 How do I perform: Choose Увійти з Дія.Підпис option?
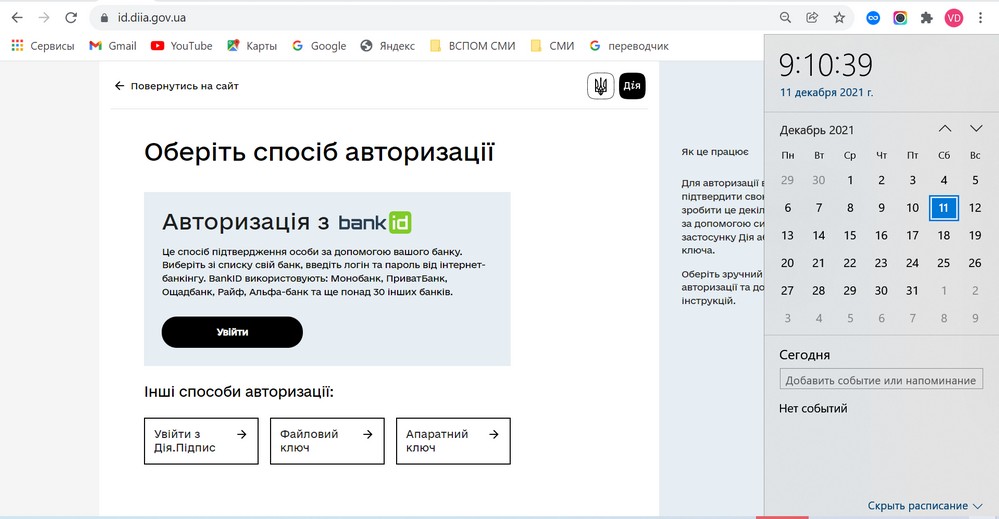tap(201, 441)
